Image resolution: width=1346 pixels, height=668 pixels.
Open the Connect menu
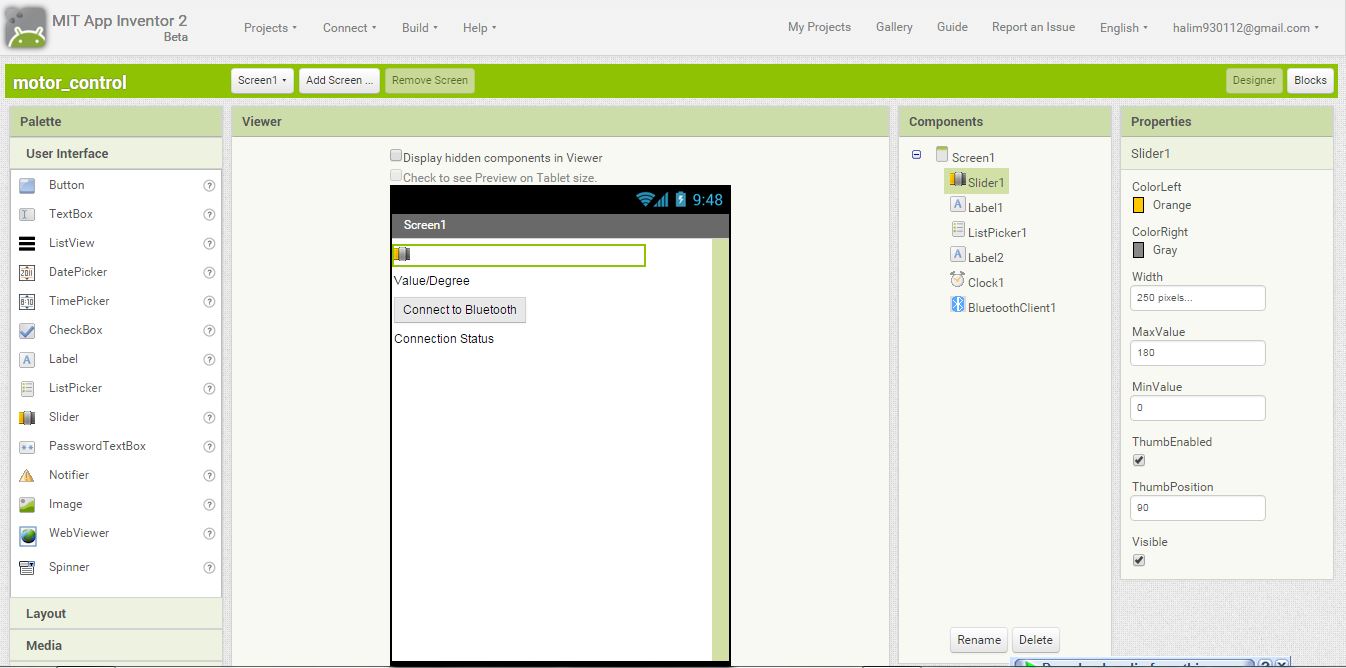pyautogui.click(x=349, y=28)
